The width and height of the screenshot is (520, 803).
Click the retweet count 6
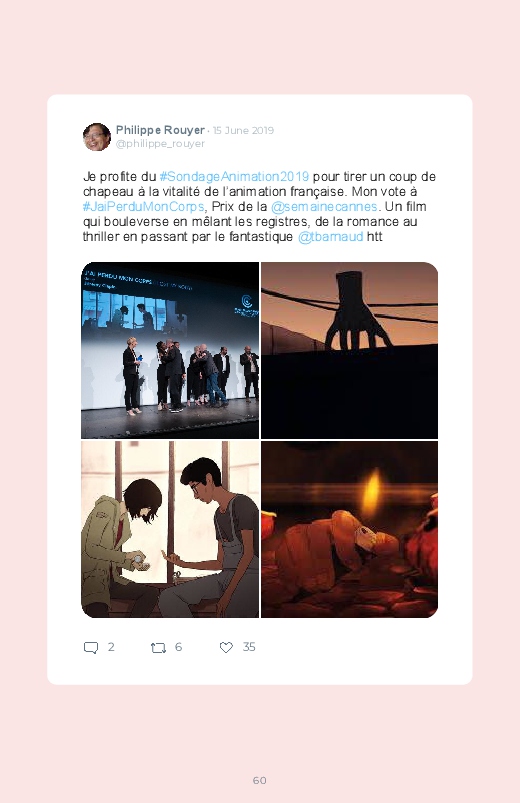click(x=178, y=647)
